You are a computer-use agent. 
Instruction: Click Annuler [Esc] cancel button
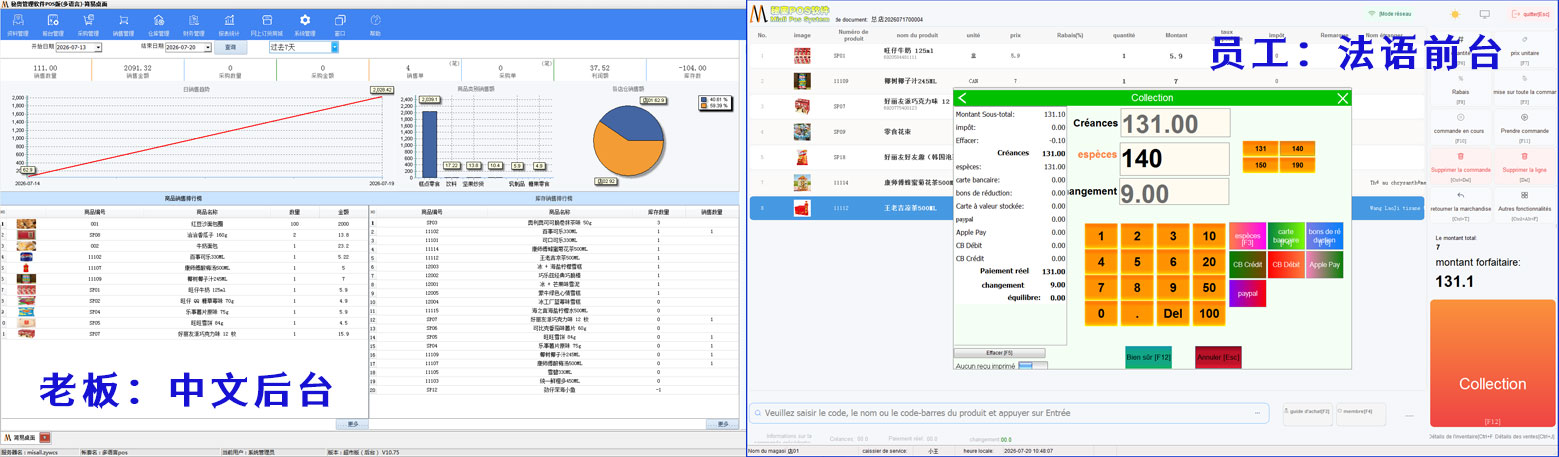1218,357
